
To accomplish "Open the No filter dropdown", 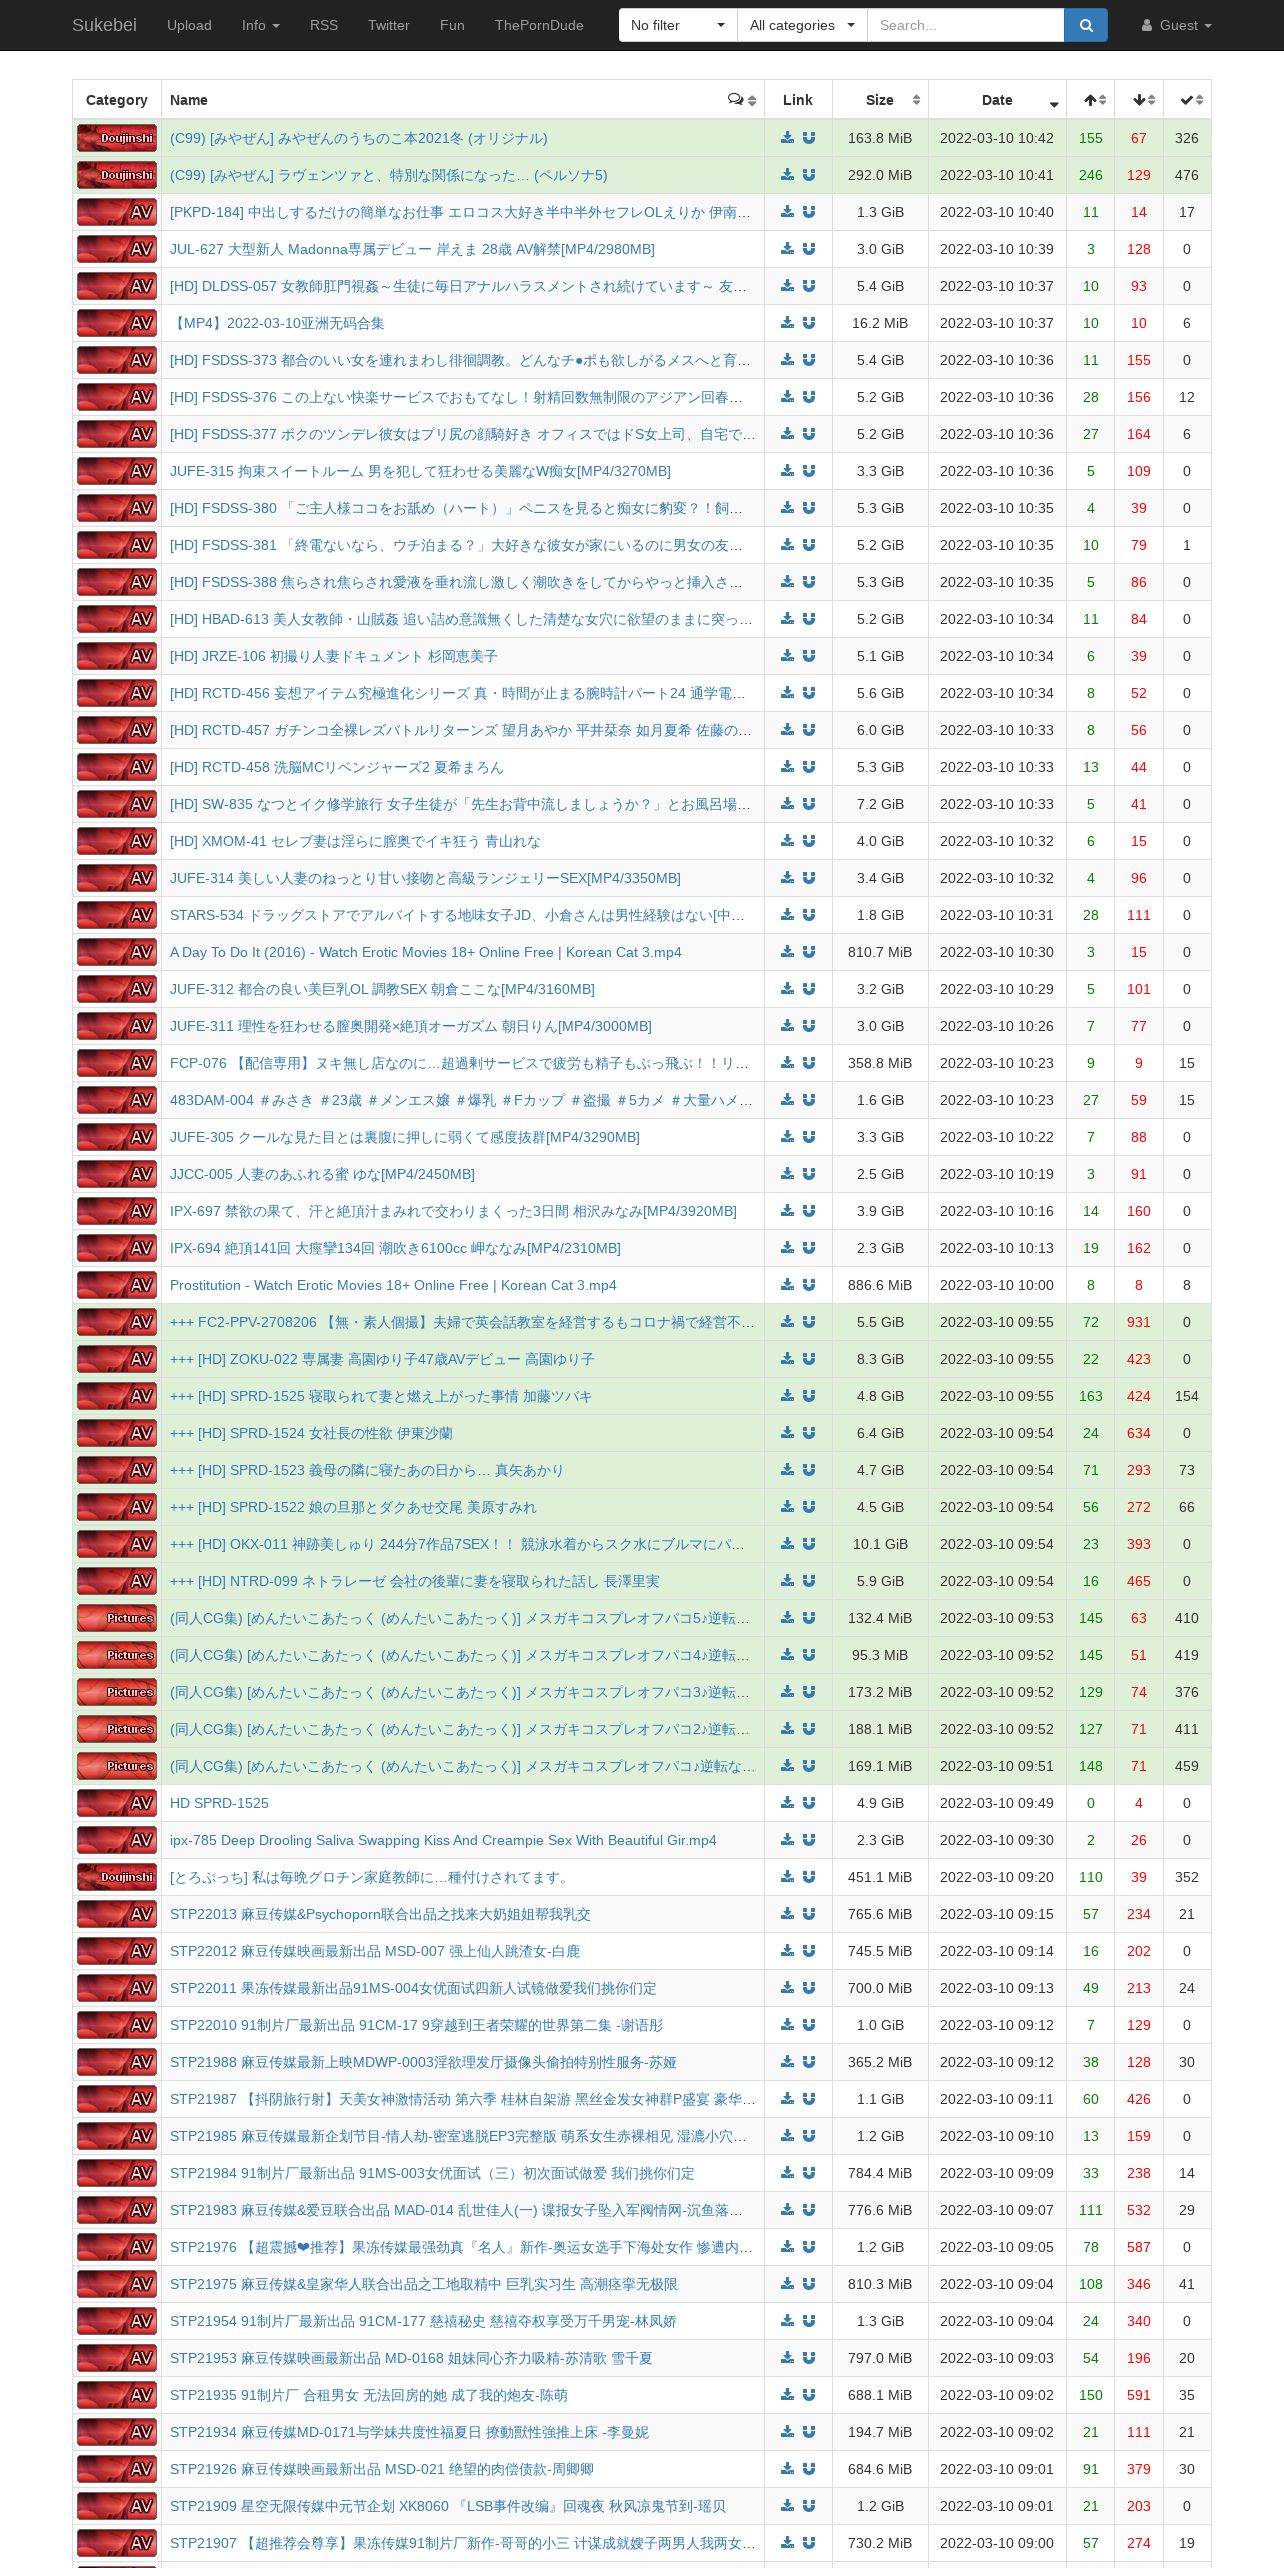I will (678, 25).
